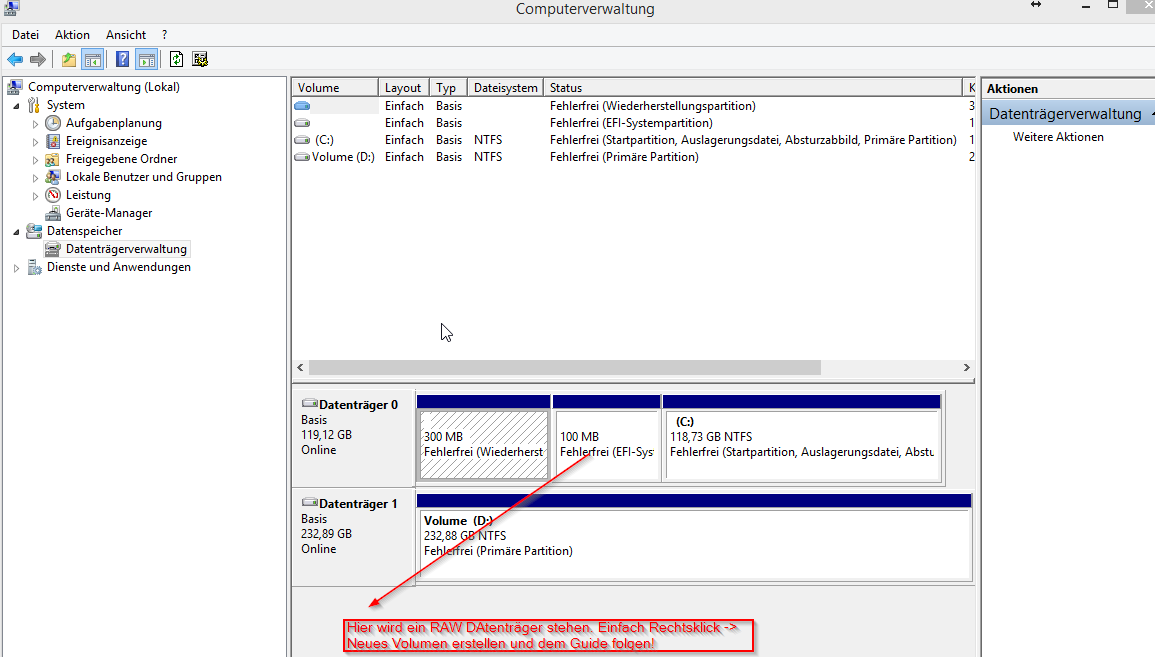Screen dimensions: 1155x657
Task: Click the System tools icon in tree
Action: click(x=34, y=105)
